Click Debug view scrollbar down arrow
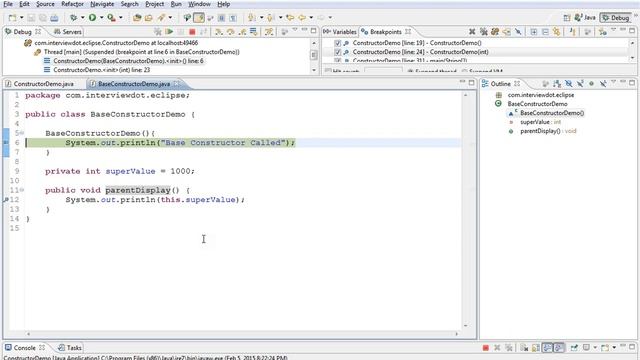640x360 pixels. pos(313,70)
